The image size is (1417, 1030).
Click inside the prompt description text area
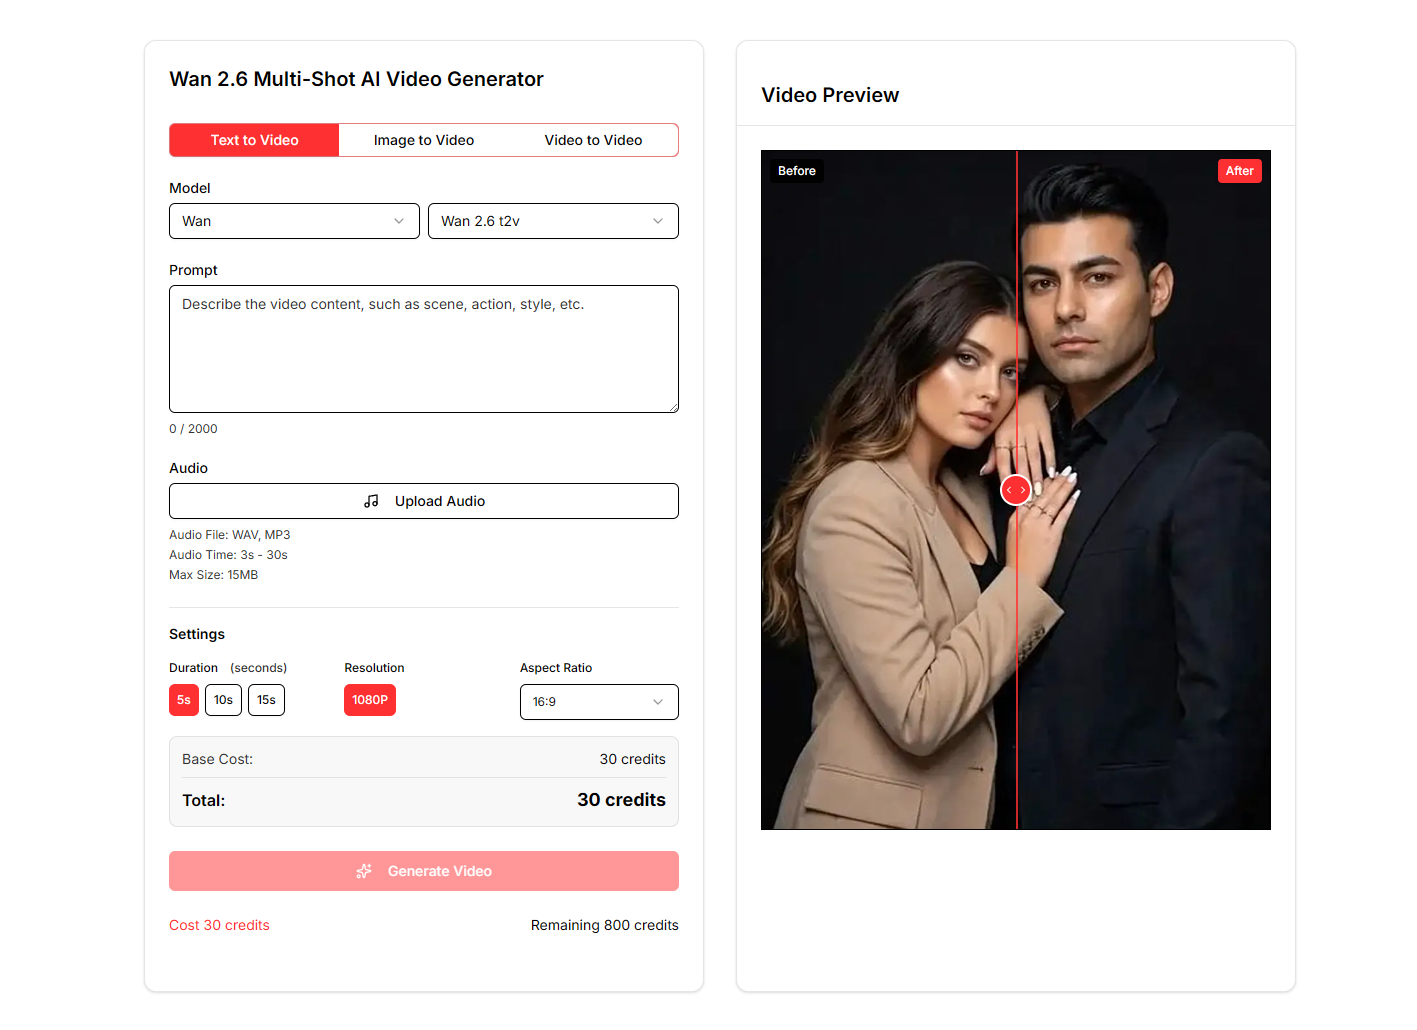(423, 348)
